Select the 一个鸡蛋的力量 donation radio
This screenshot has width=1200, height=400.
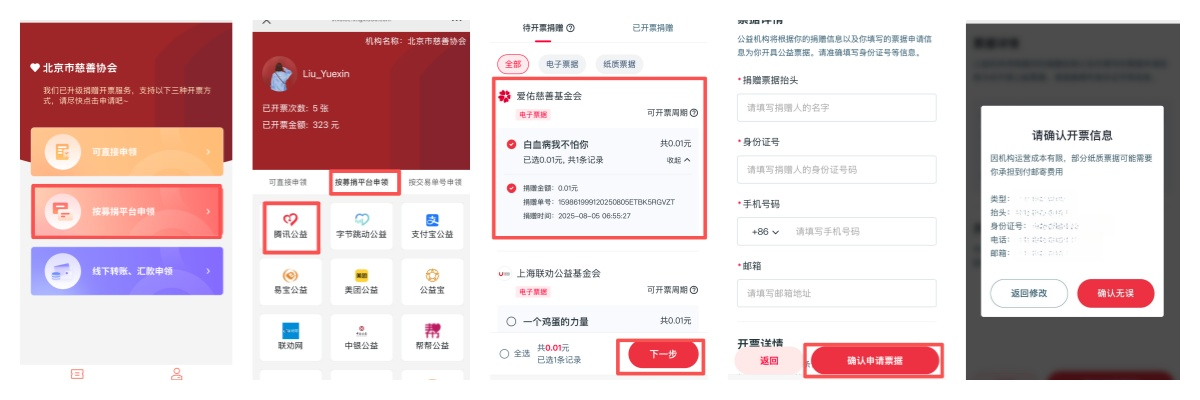click(x=511, y=321)
